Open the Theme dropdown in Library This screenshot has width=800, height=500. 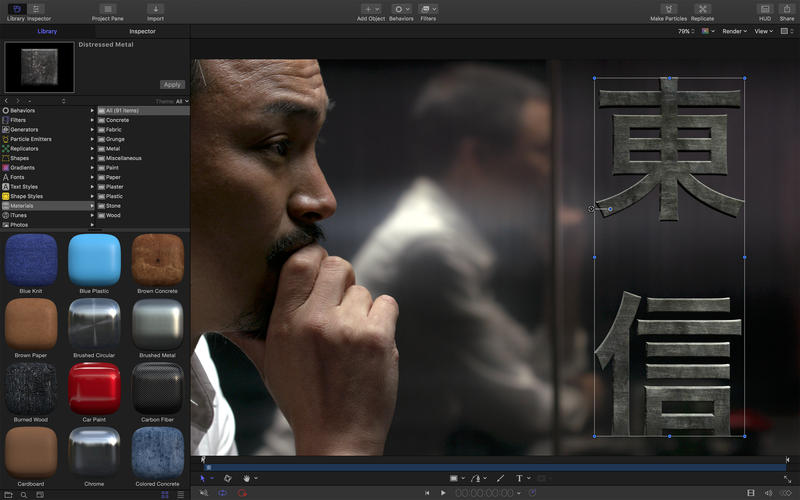pos(180,101)
